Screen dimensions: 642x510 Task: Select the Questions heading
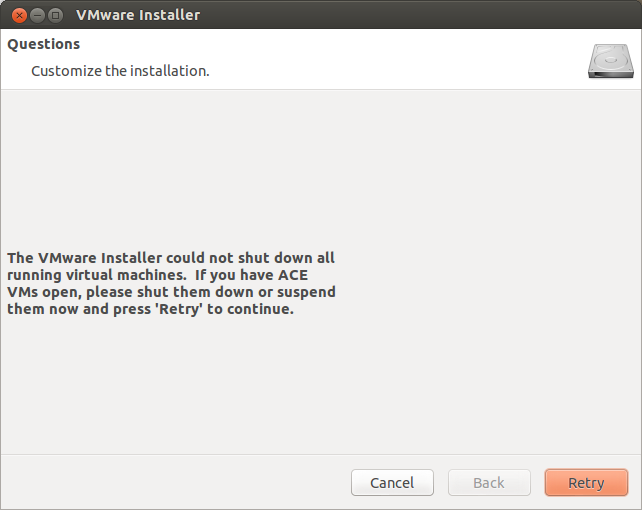coord(44,44)
